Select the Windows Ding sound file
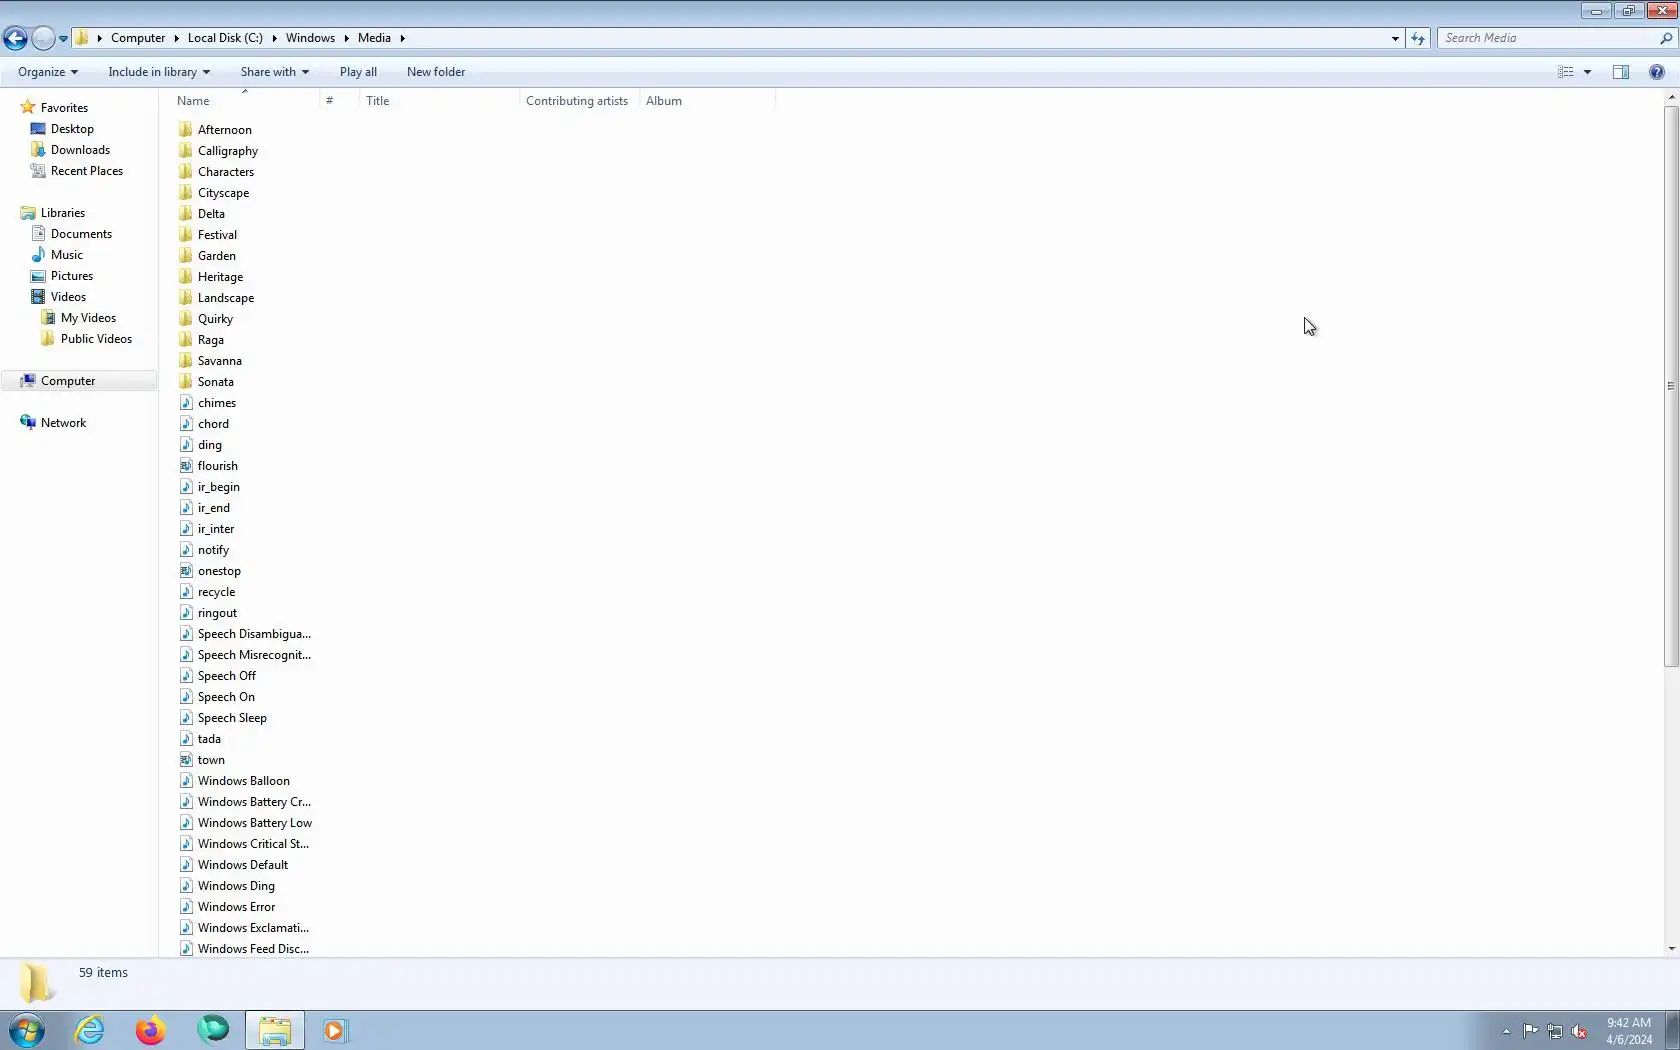 click(236, 886)
